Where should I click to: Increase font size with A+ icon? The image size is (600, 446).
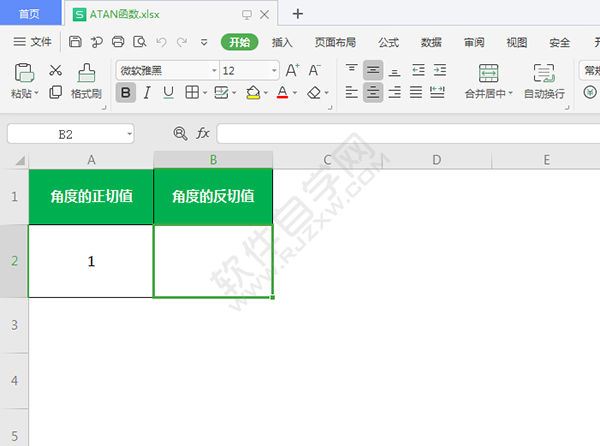tap(293, 70)
